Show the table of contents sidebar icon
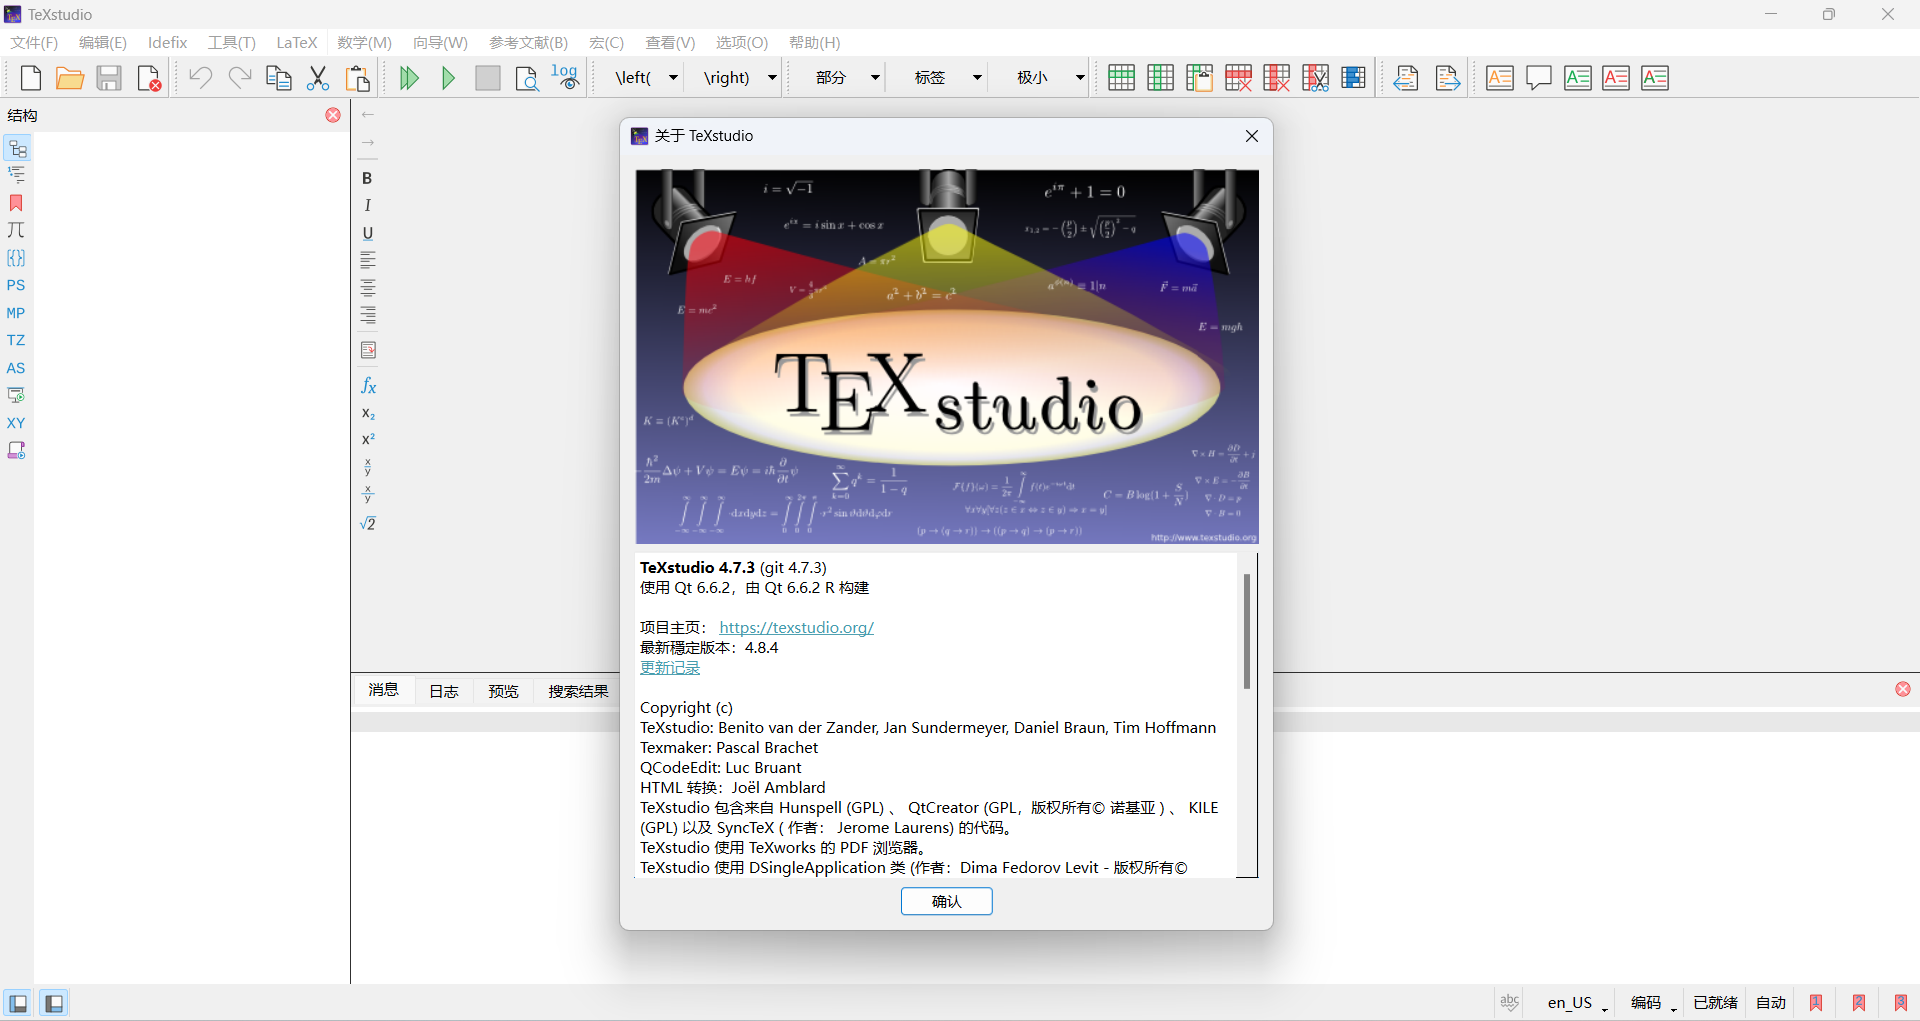The image size is (1920, 1021). (x=16, y=175)
